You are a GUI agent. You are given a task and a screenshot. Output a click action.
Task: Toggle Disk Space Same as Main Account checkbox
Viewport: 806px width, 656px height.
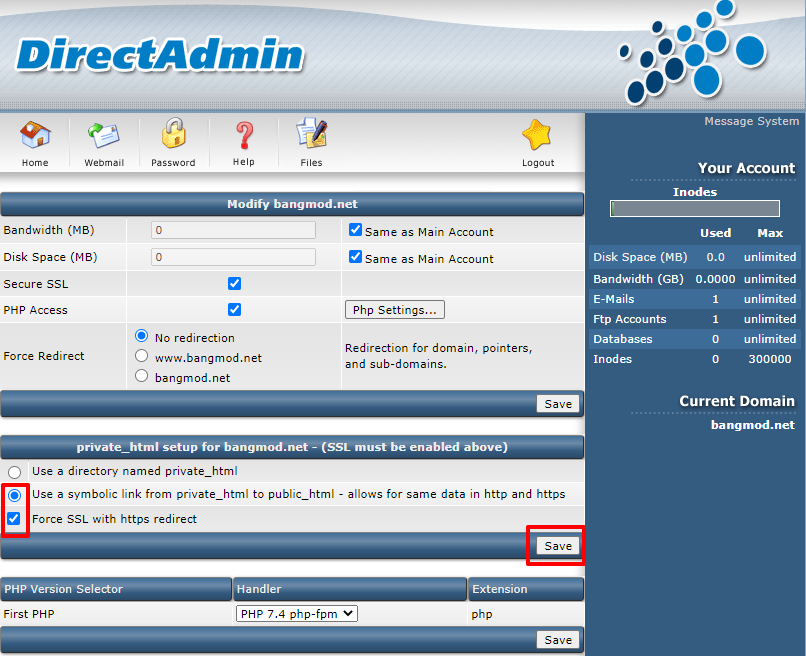(355, 257)
